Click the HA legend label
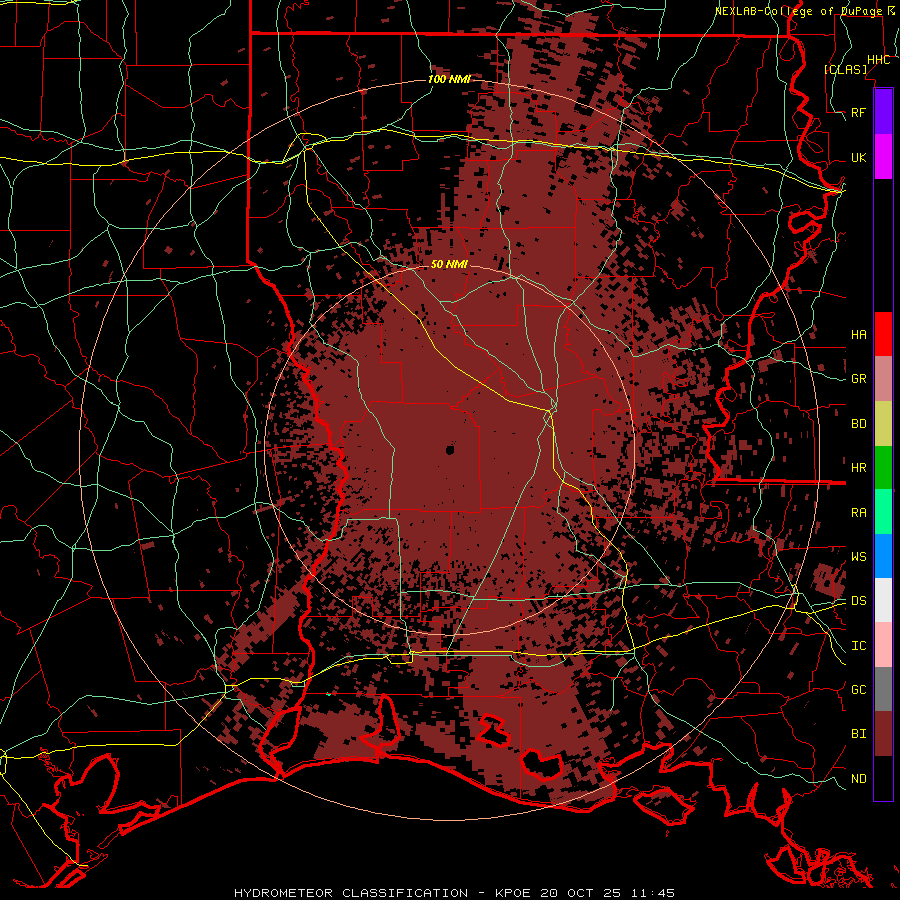The image size is (900, 900). click(x=858, y=334)
